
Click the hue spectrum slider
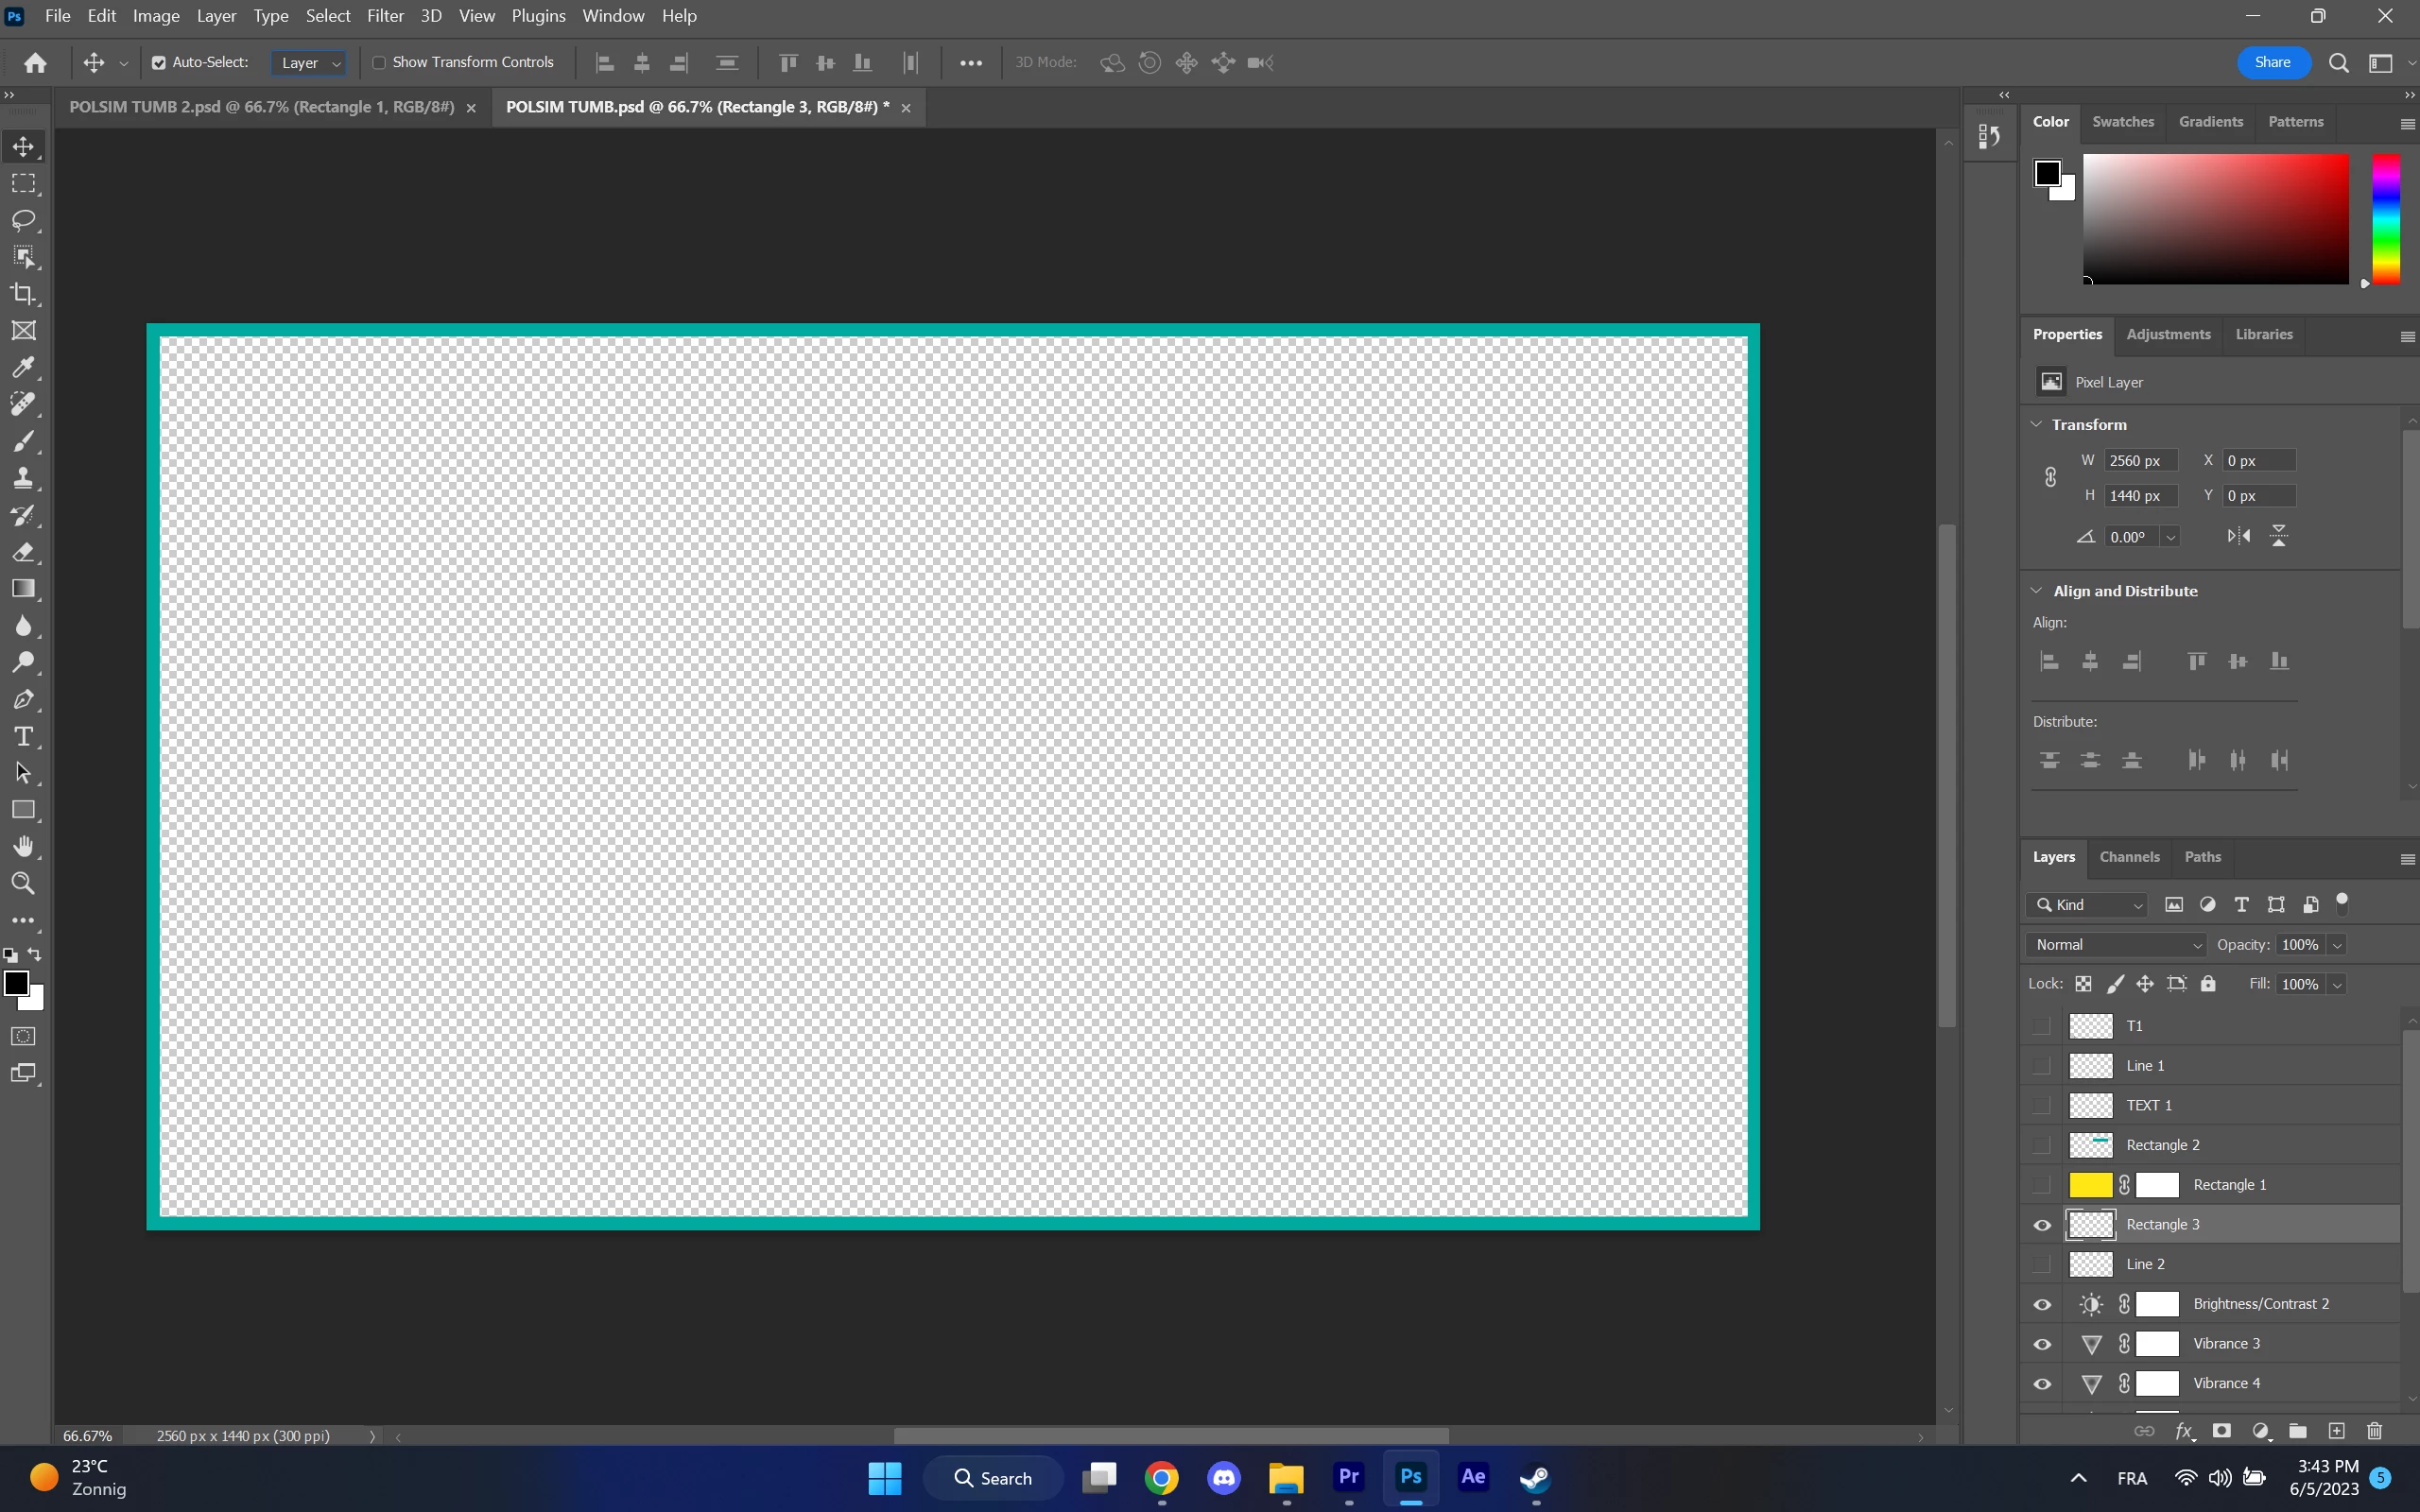2385,218
